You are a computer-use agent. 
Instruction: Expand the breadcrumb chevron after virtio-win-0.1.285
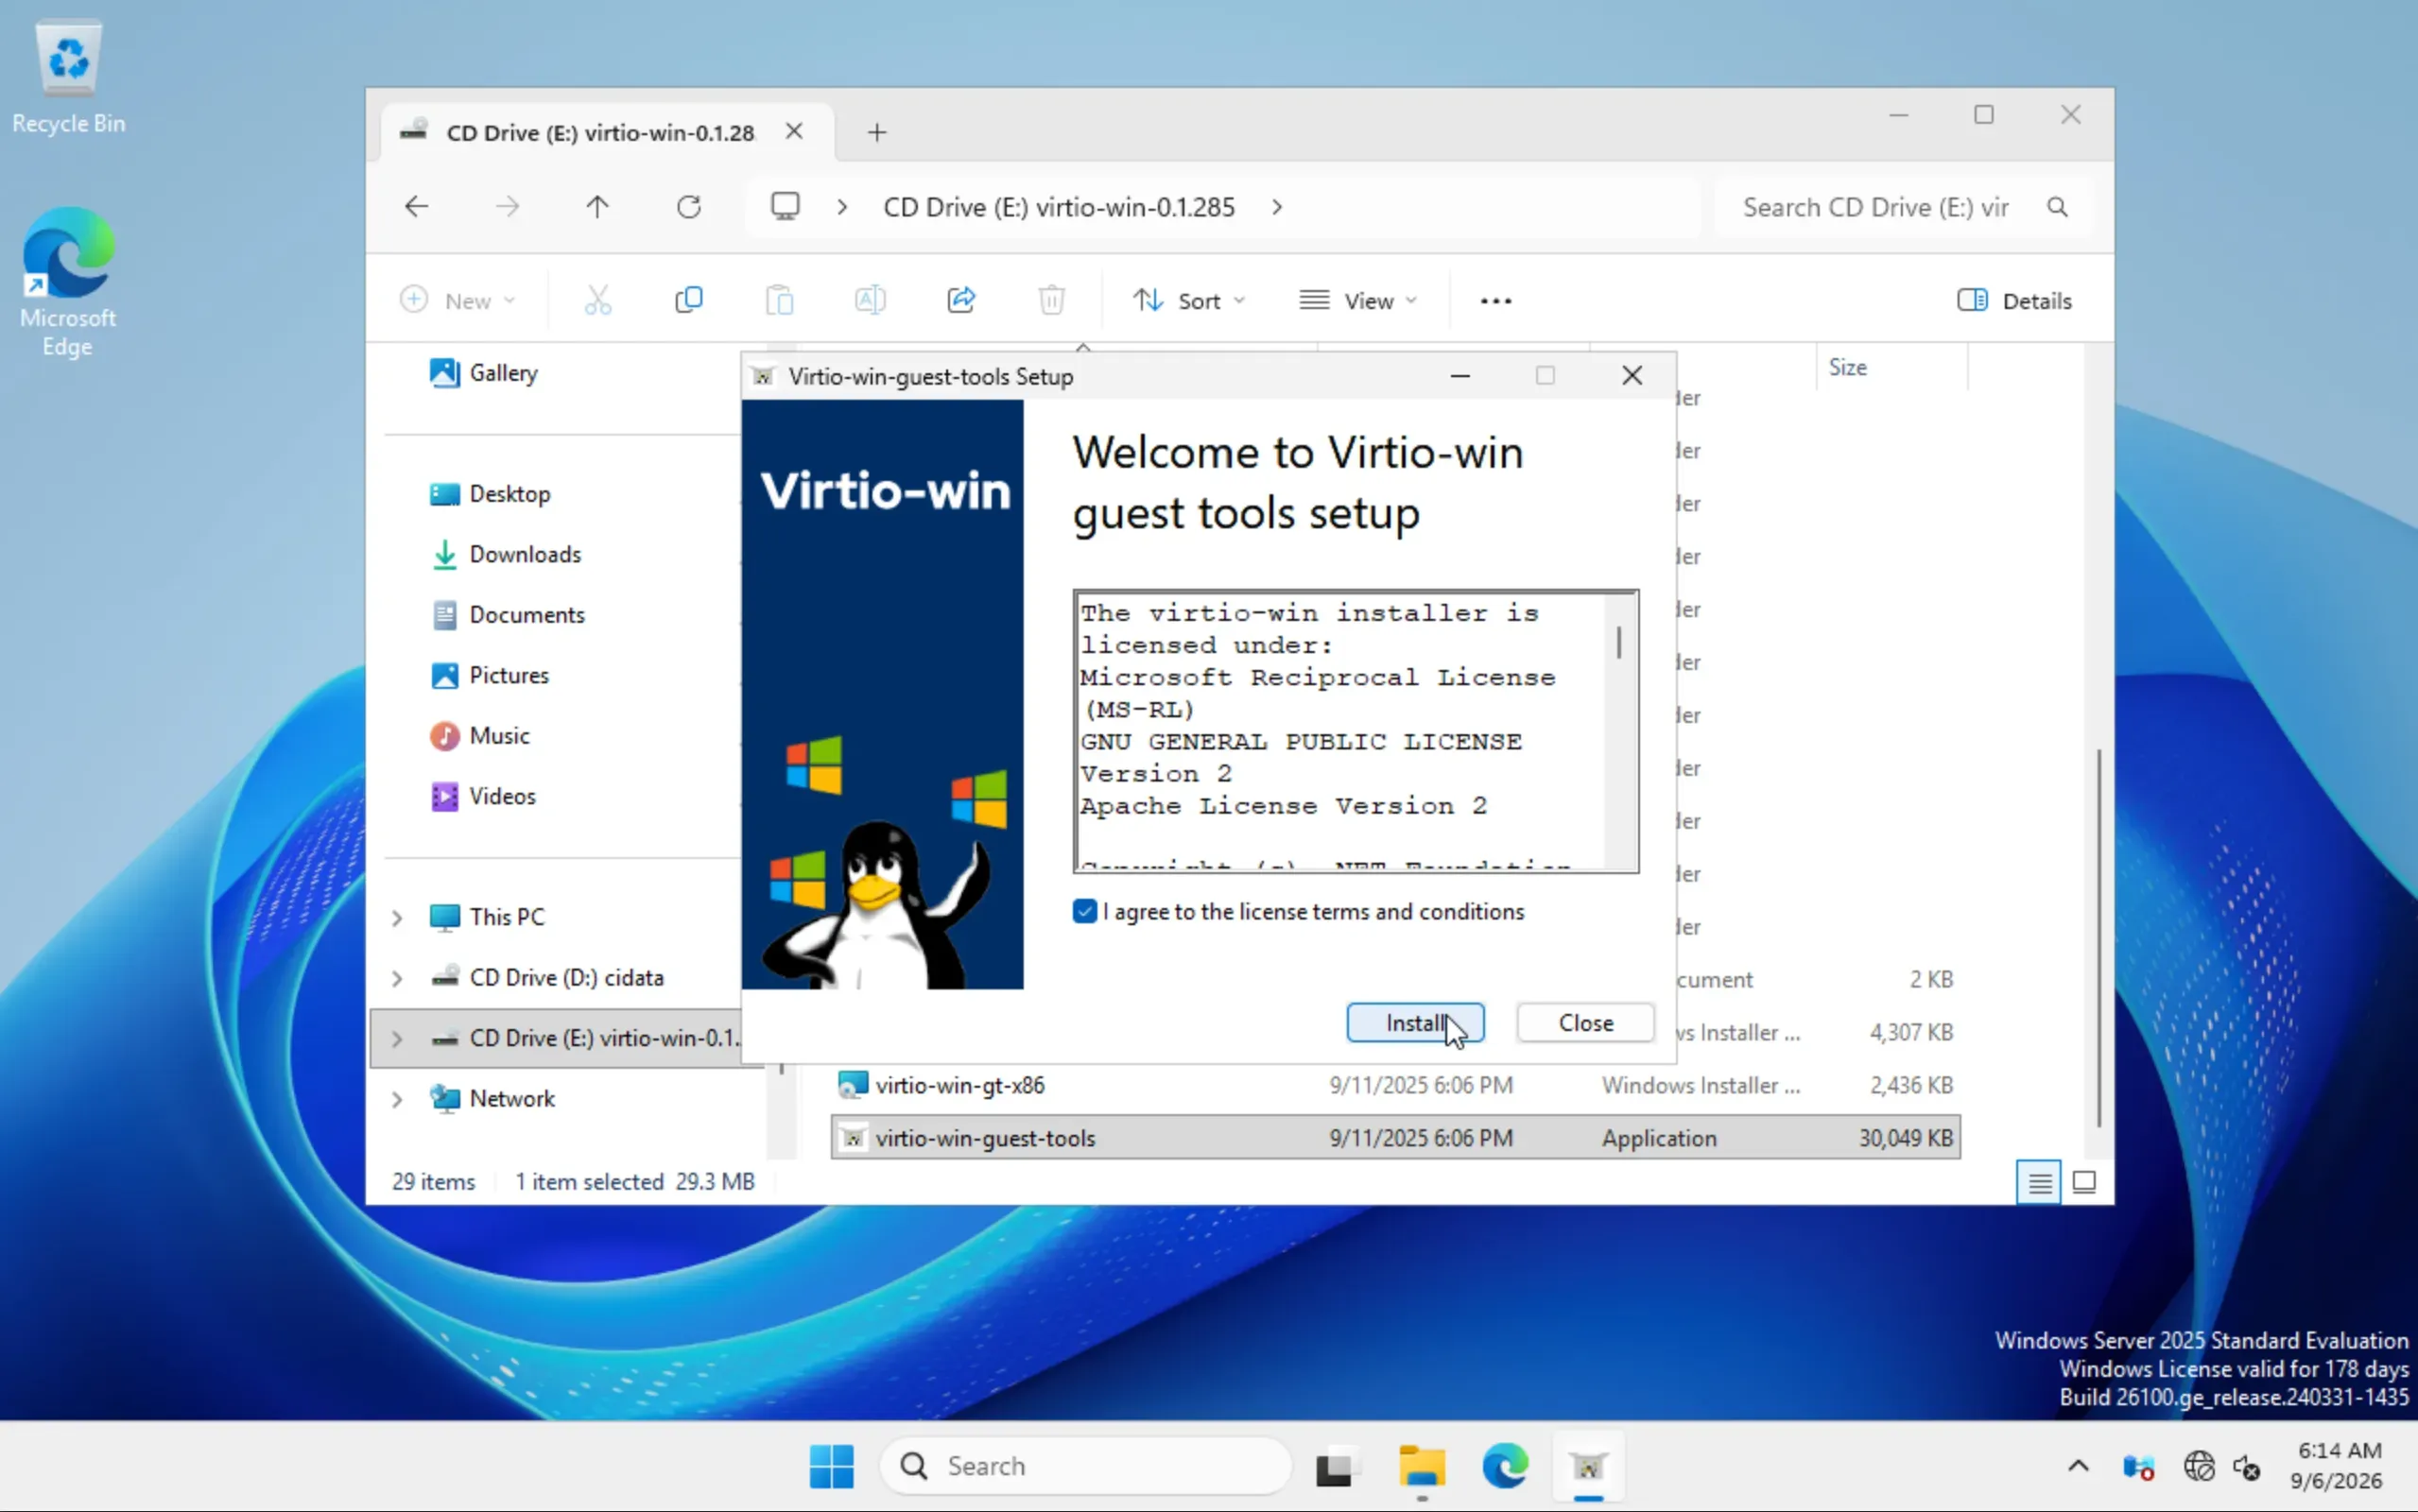coord(1277,207)
